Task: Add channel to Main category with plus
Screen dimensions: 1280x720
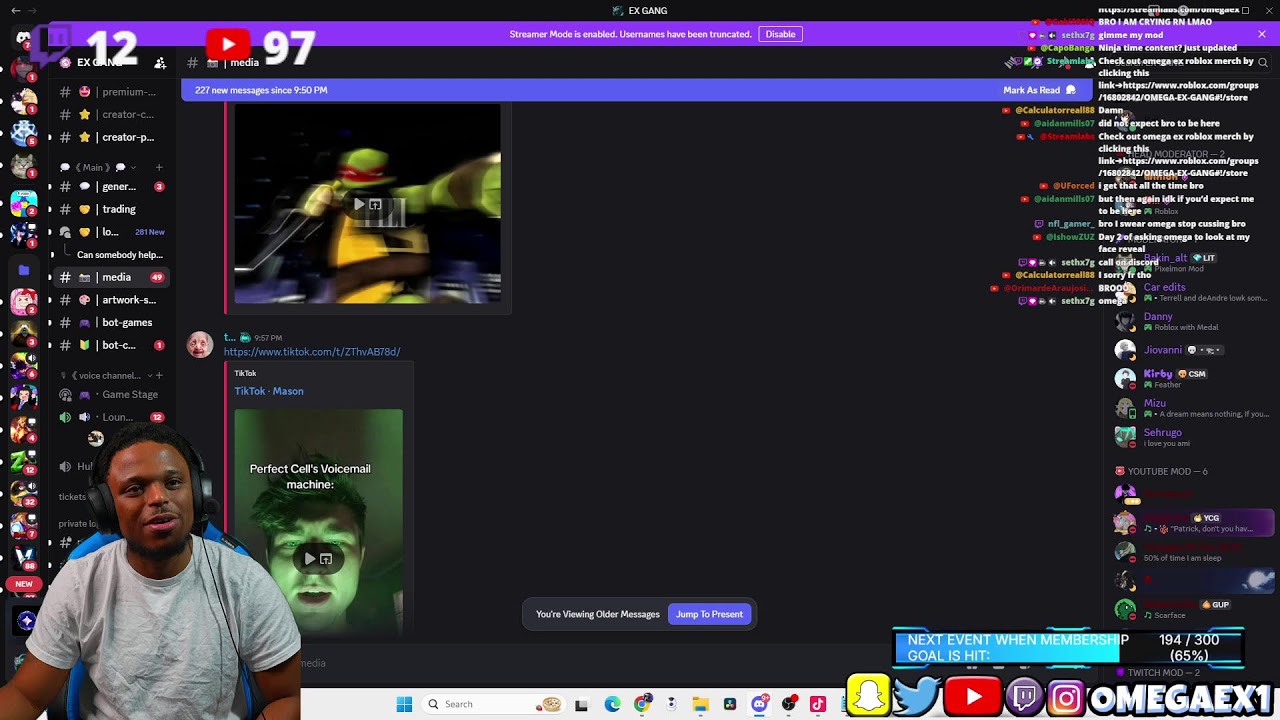Action: (159, 167)
